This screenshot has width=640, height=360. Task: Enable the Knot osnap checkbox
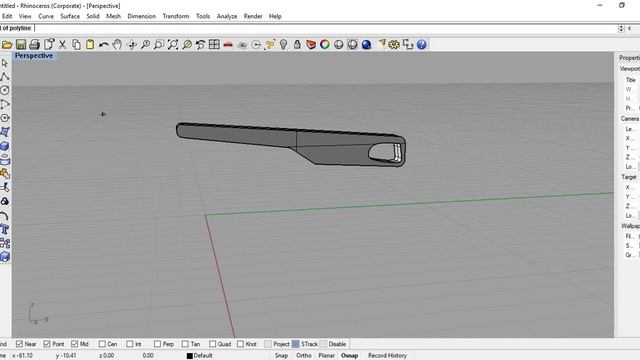click(x=240, y=344)
